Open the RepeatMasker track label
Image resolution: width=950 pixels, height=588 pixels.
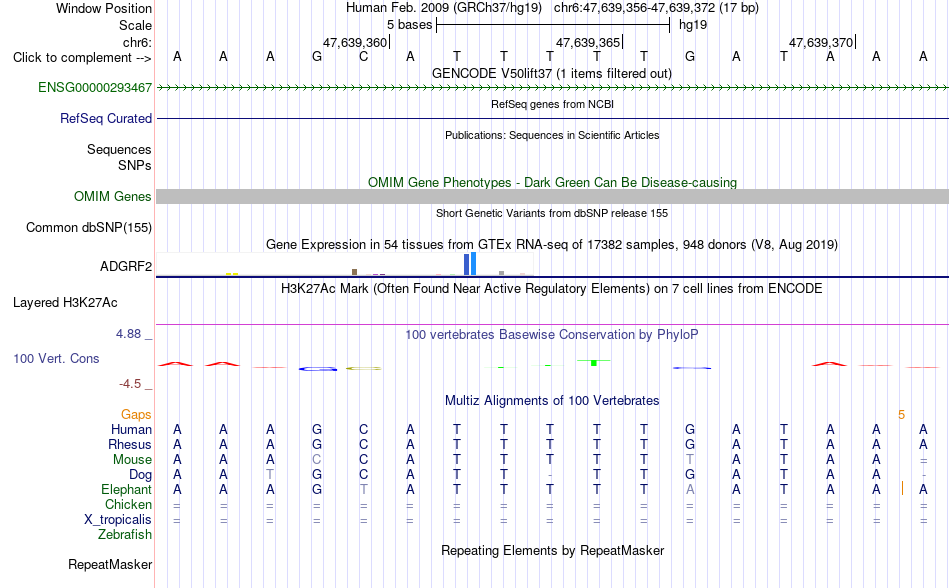point(110,564)
